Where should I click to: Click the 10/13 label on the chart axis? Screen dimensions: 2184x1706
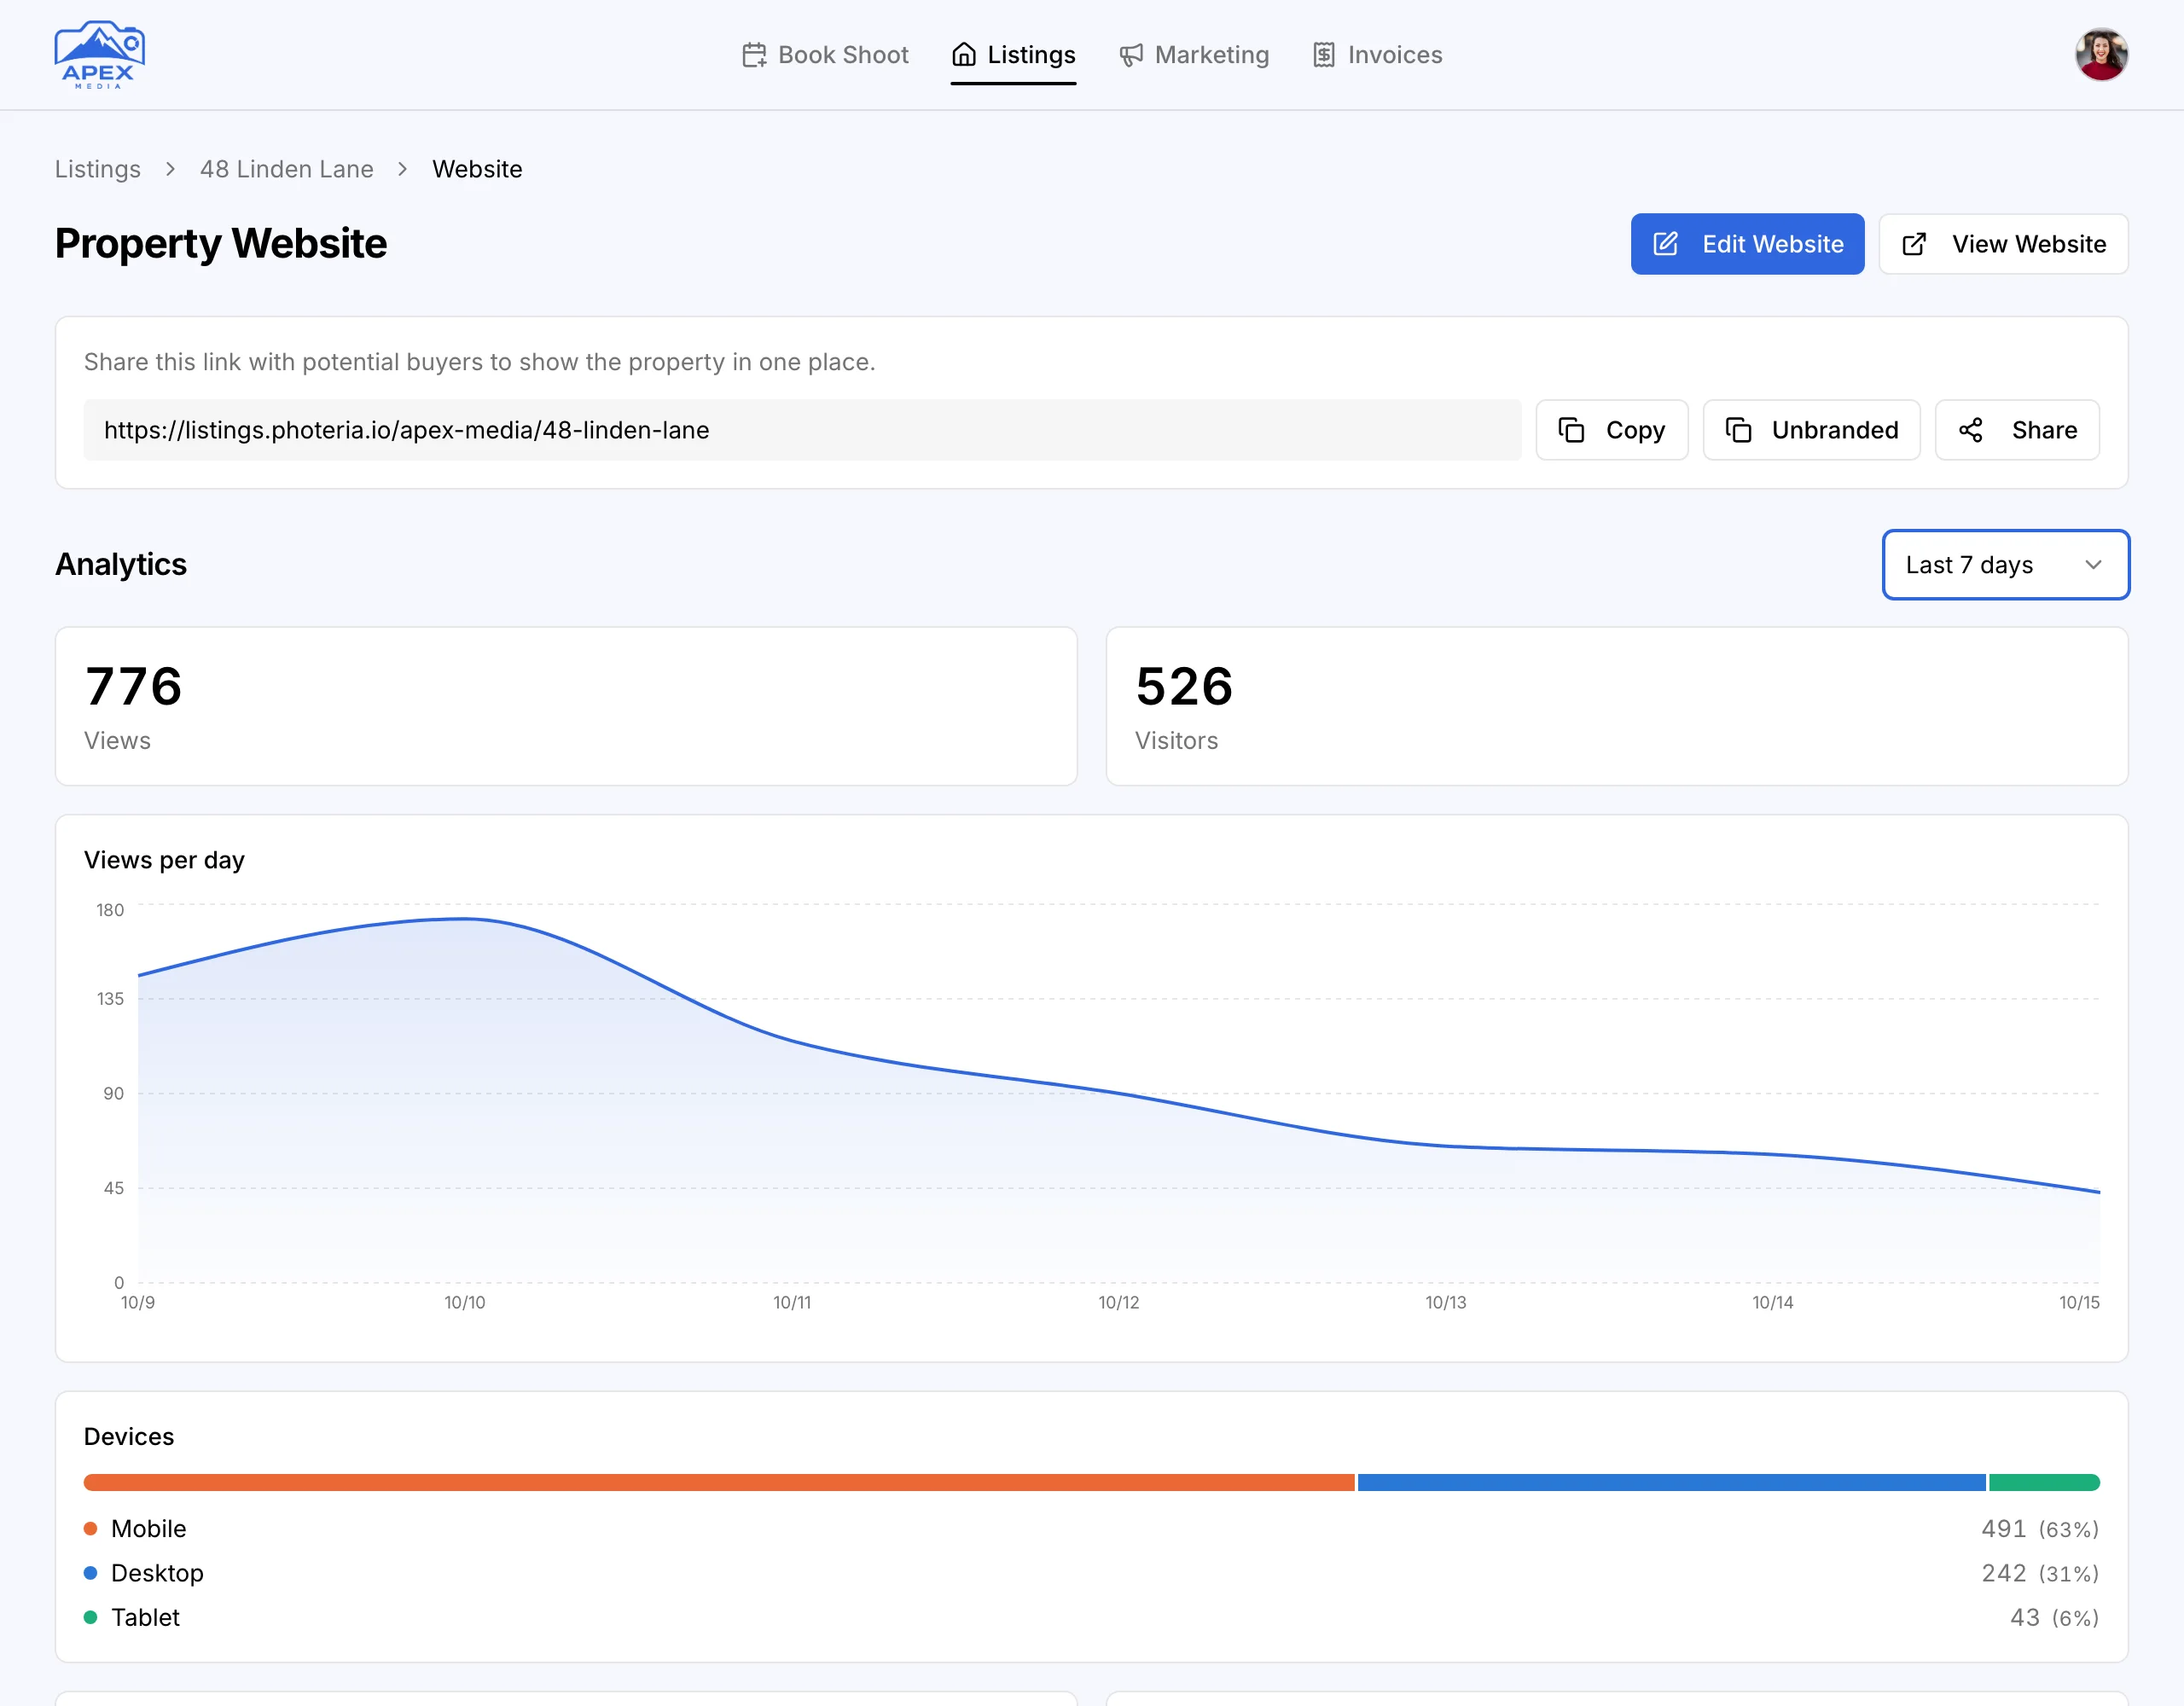(x=1445, y=1302)
